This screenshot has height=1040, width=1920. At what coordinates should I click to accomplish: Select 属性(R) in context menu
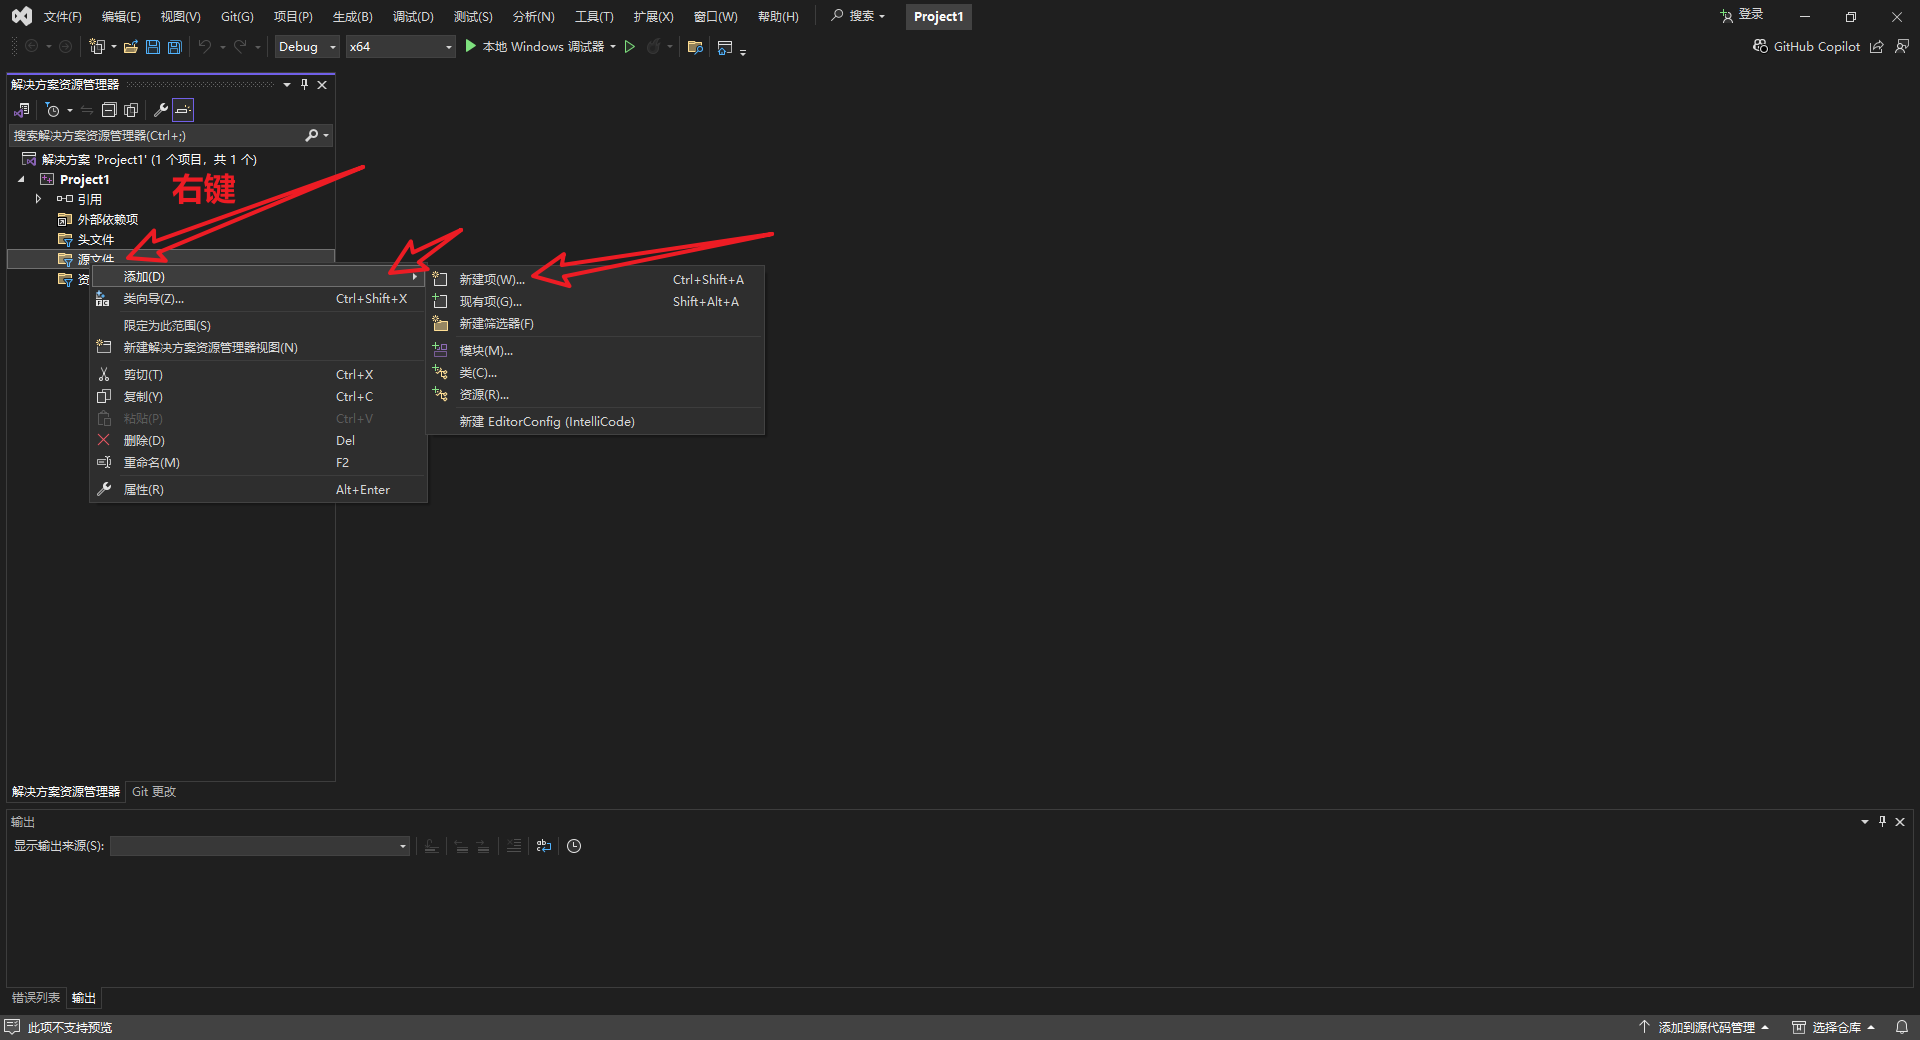[x=258, y=490]
